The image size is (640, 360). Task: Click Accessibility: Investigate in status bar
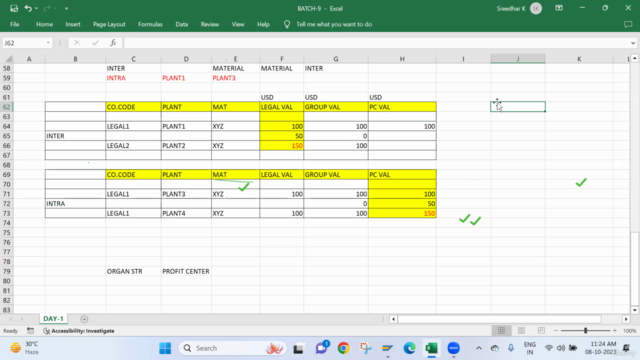pos(79,331)
